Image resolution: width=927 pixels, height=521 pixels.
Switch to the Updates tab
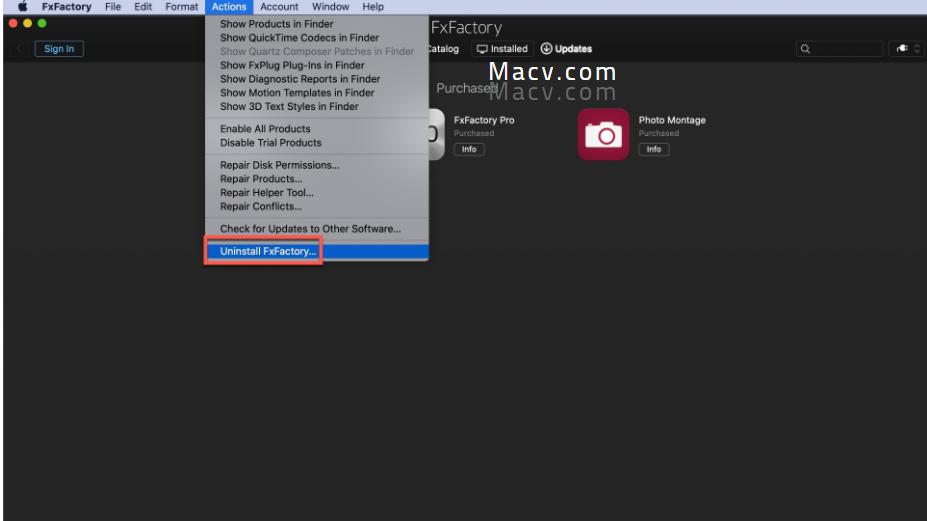pos(566,48)
